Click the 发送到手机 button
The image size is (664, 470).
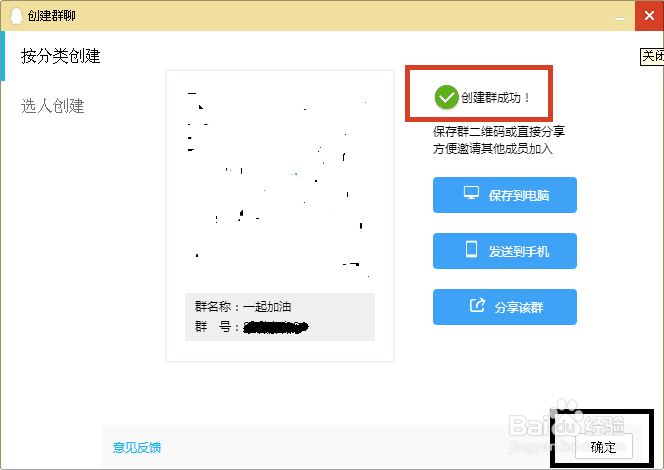(505, 251)
